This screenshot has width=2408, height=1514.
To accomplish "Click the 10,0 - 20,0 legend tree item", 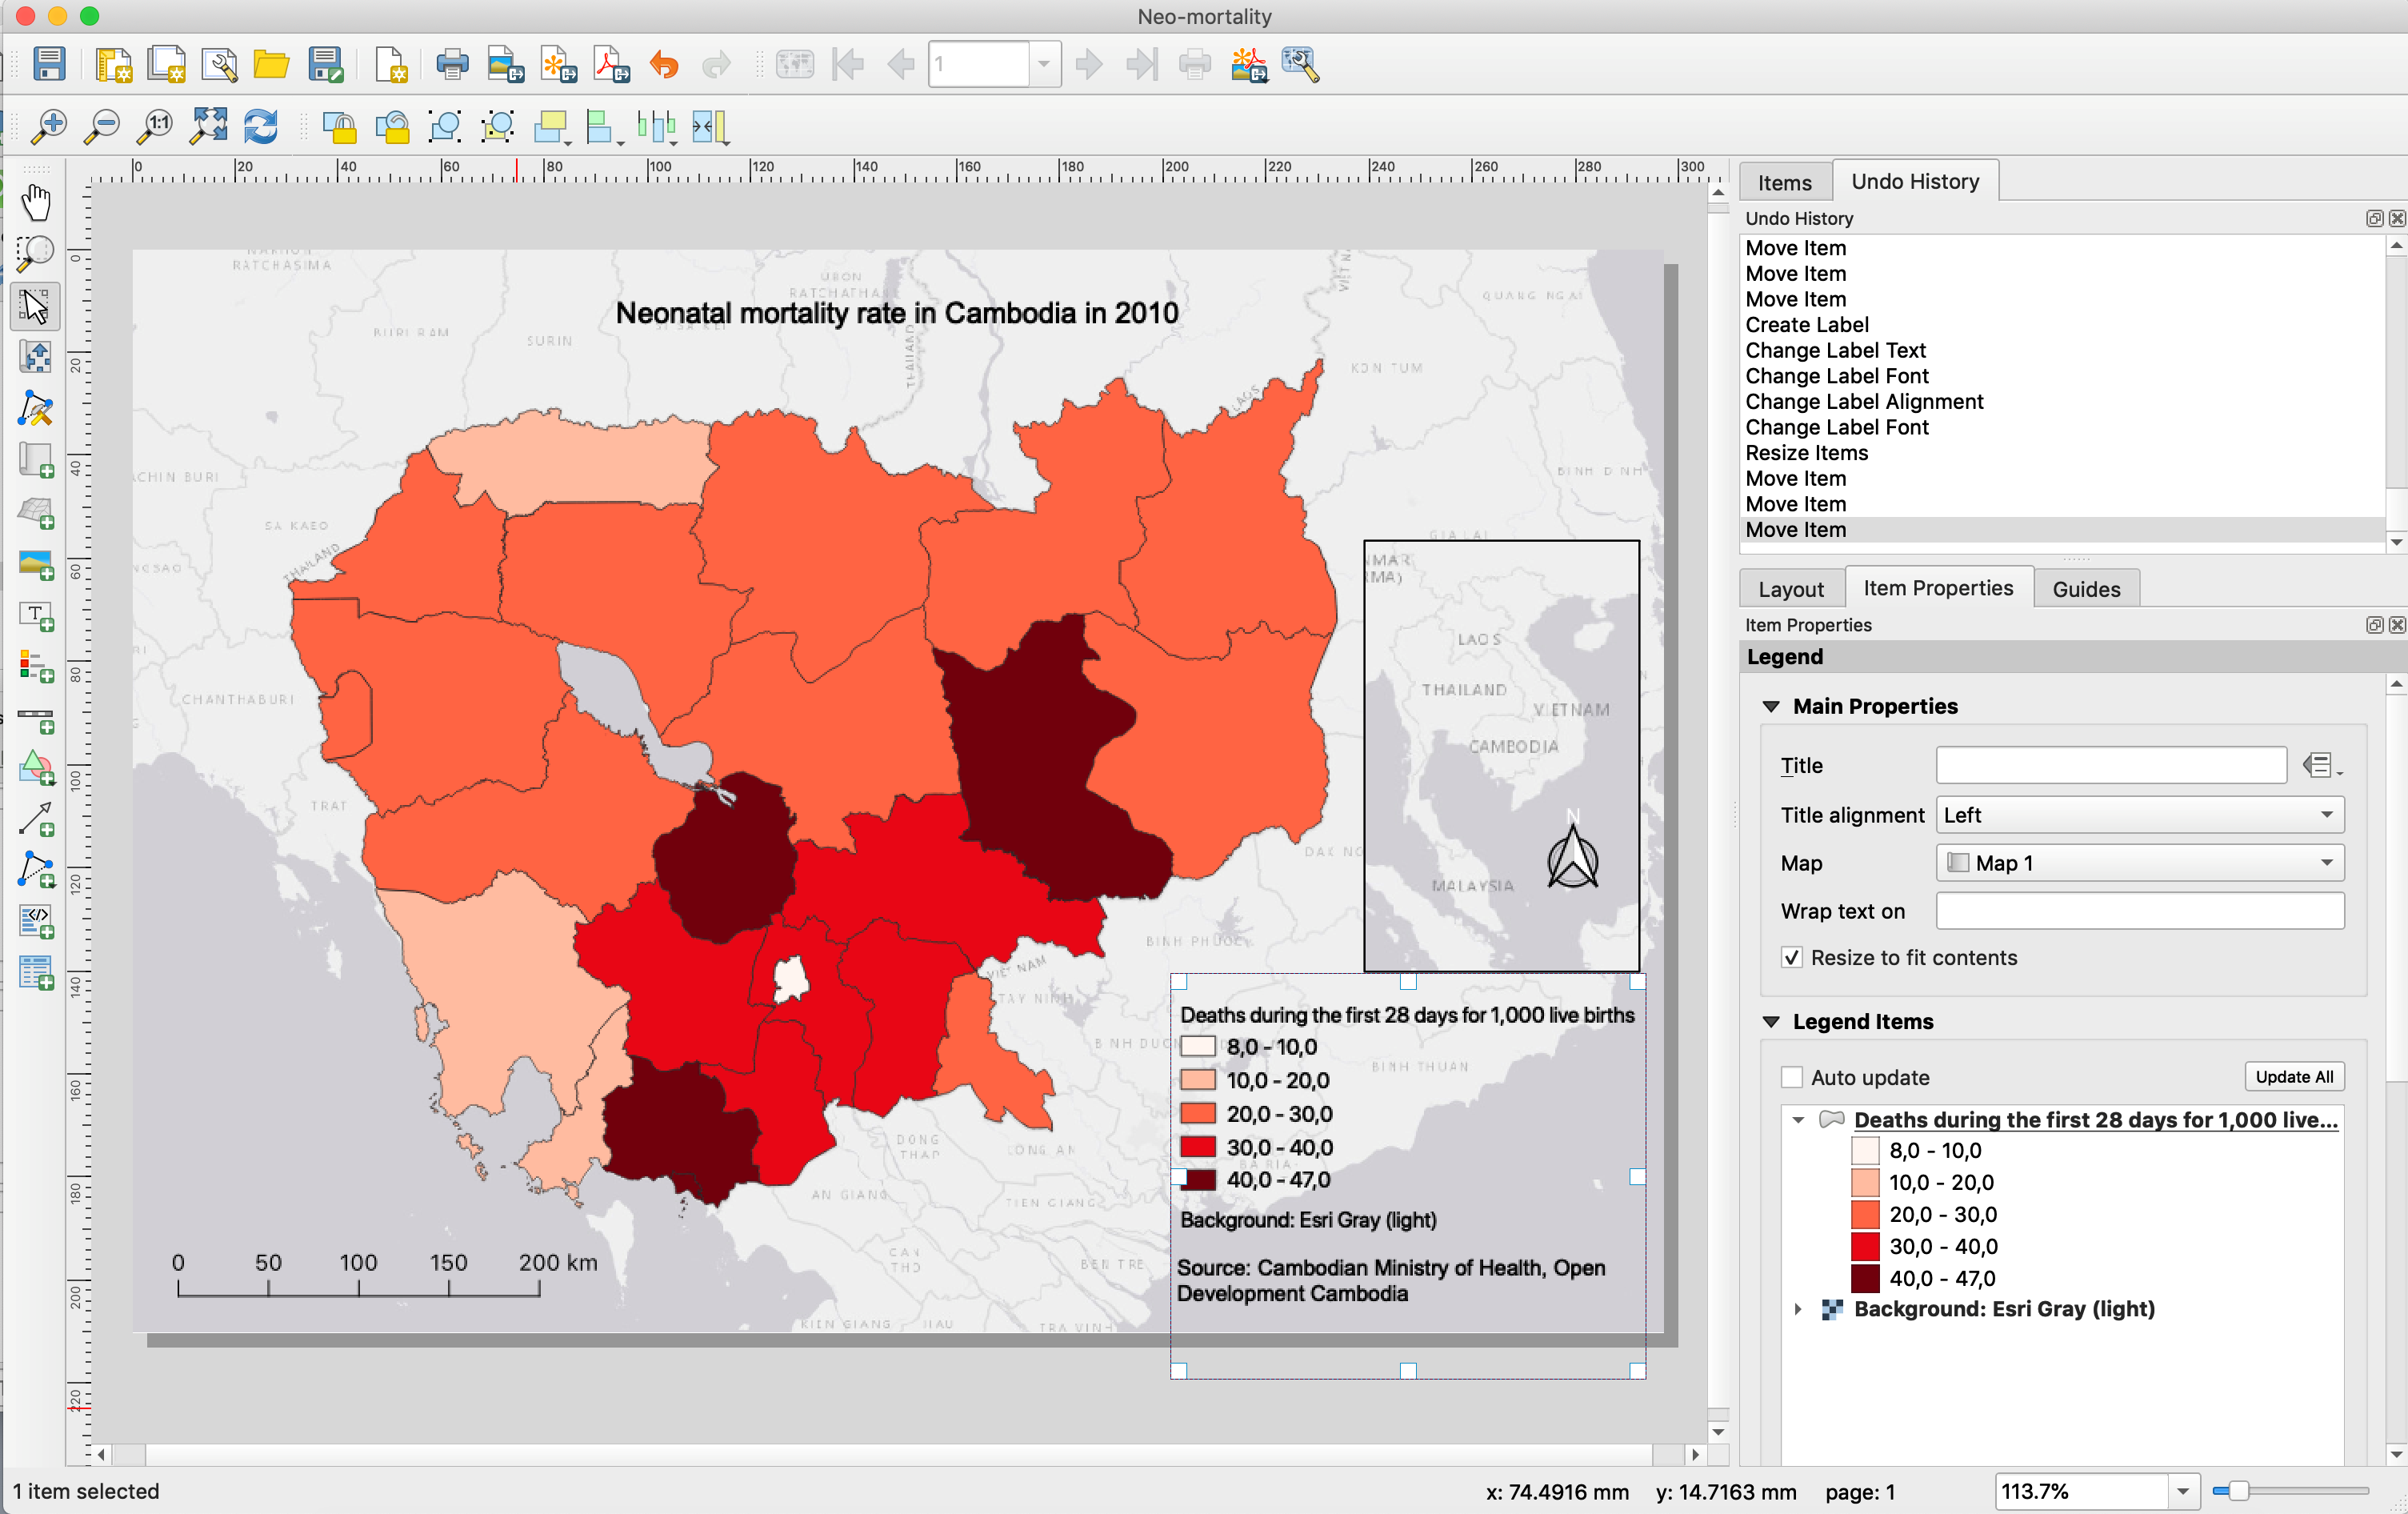I will point(1941,1183).
